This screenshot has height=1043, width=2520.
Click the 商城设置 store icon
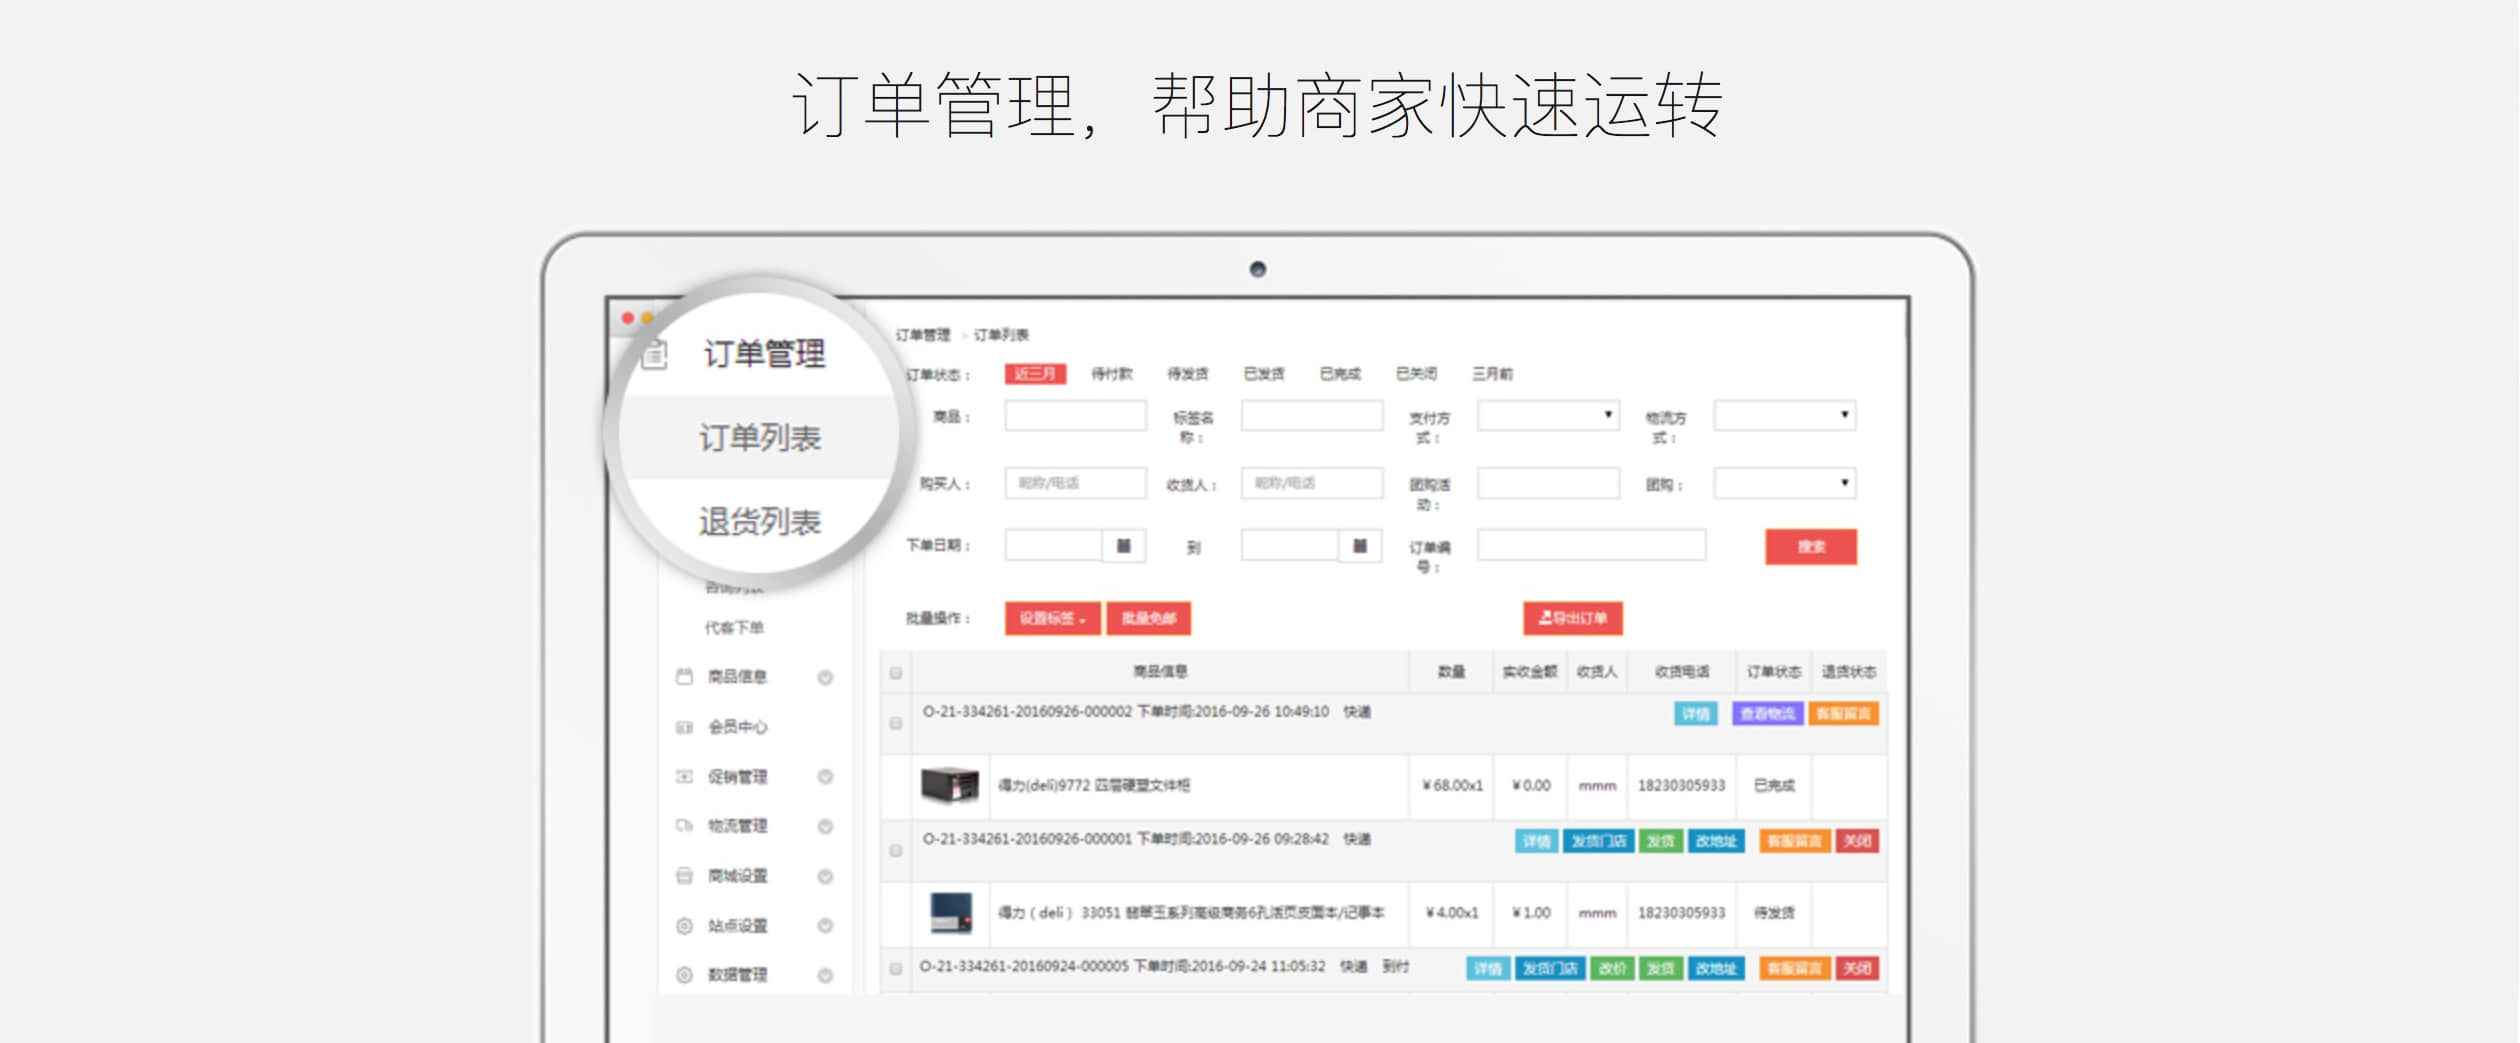click(x=684, y=876)
